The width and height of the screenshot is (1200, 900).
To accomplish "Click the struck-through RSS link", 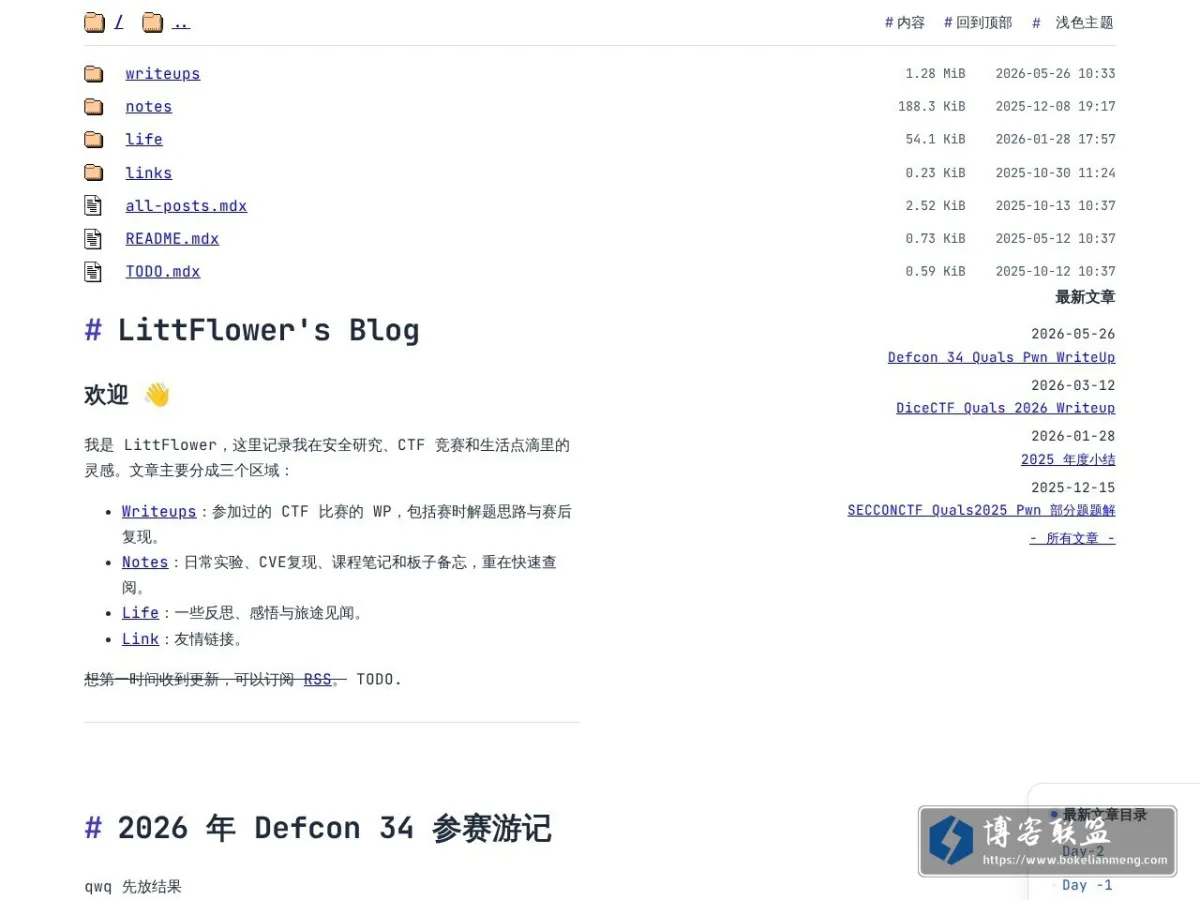I will click(x=317, y=680).
